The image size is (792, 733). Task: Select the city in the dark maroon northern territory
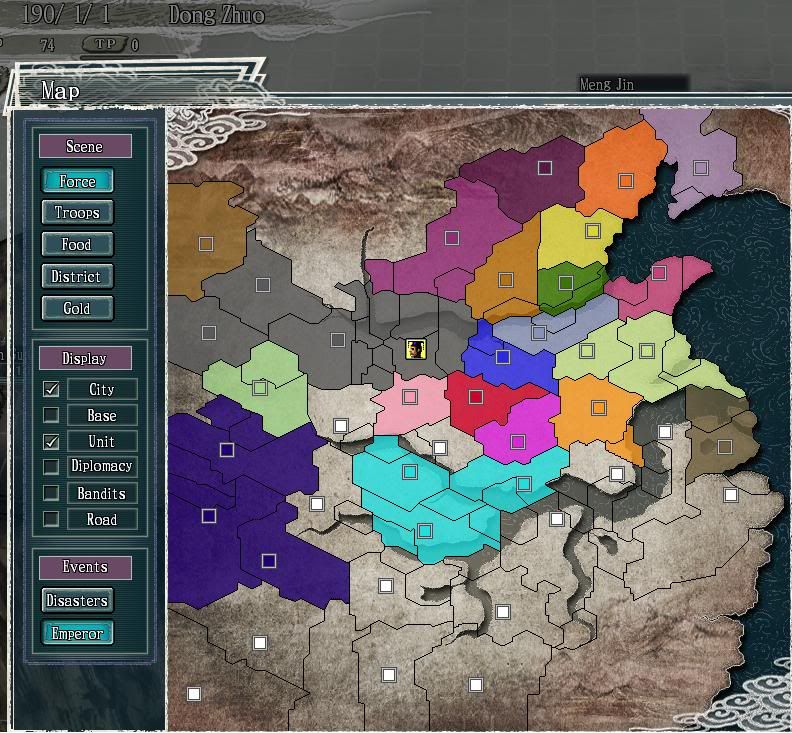click(x=544, y=168)
